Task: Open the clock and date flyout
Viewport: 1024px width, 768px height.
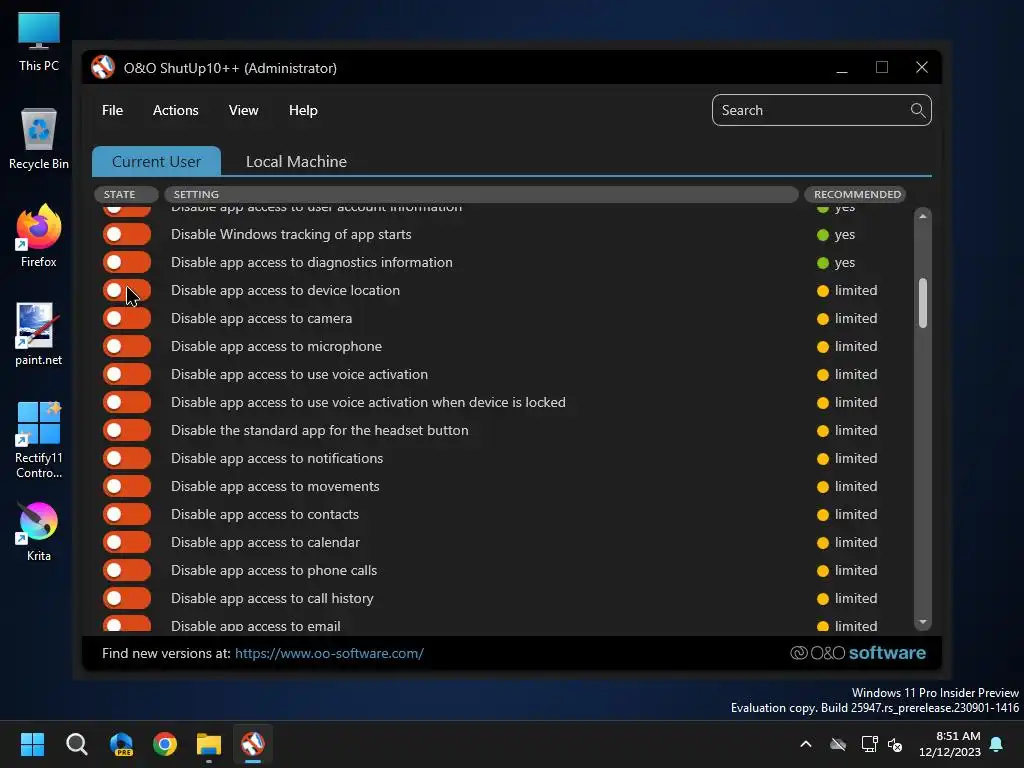Action: (x=950, y=744)
